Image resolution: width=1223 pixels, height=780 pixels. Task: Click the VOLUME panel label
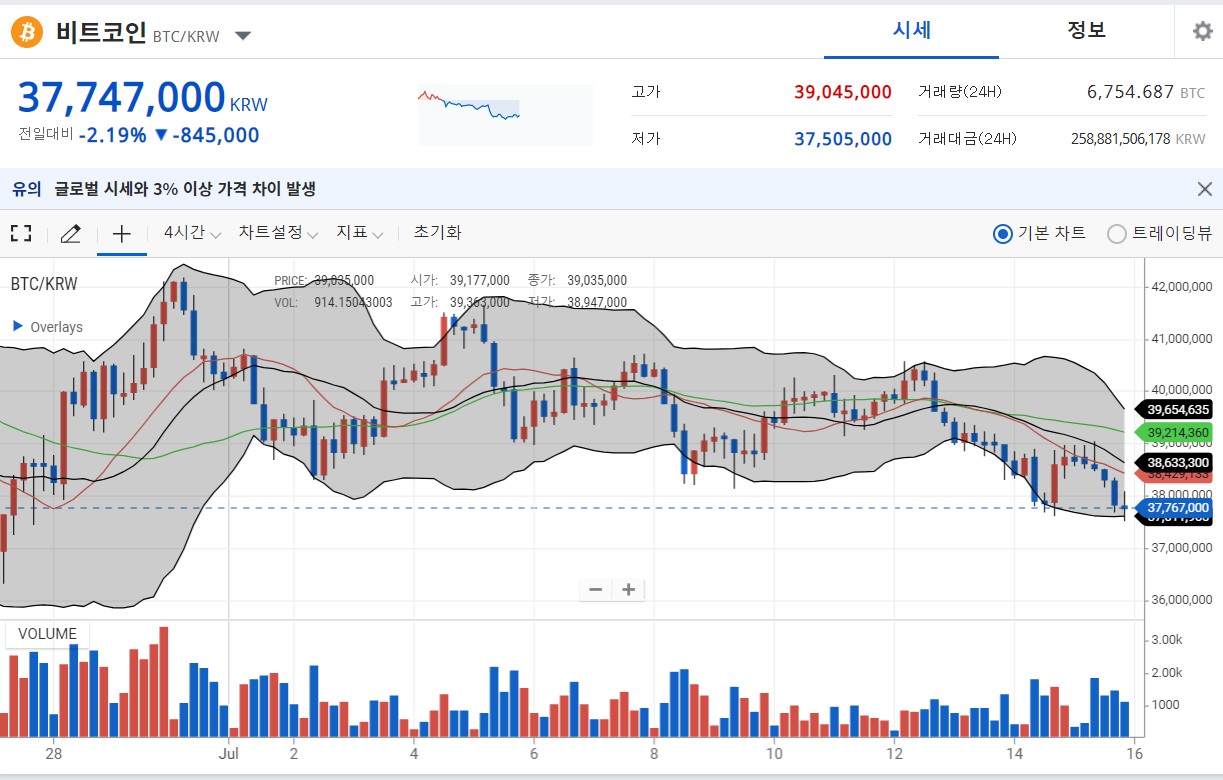[47, 634]
